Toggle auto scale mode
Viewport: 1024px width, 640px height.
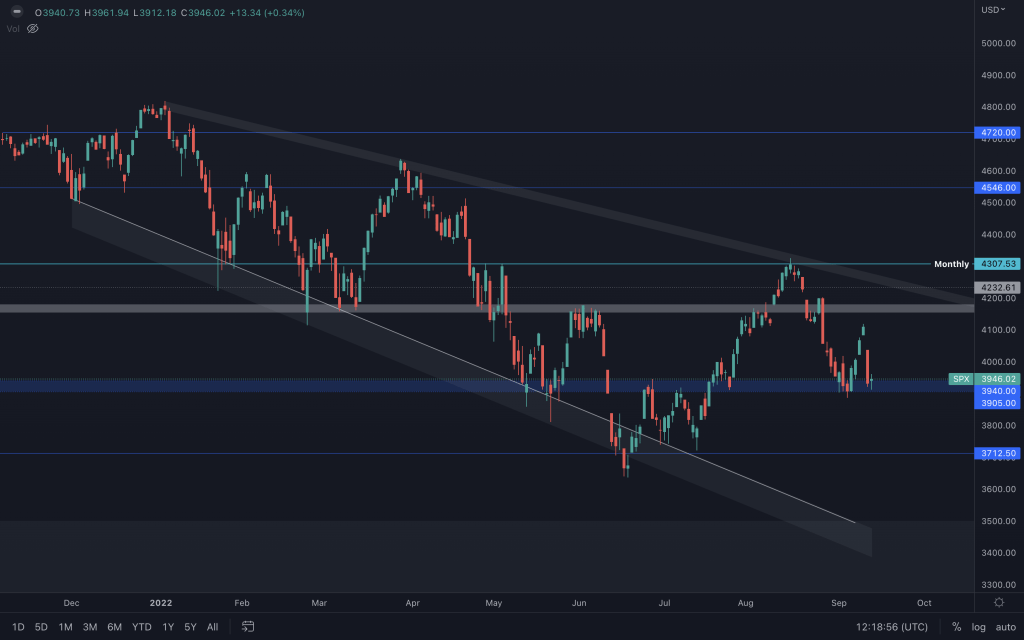tap(1003, 627)
